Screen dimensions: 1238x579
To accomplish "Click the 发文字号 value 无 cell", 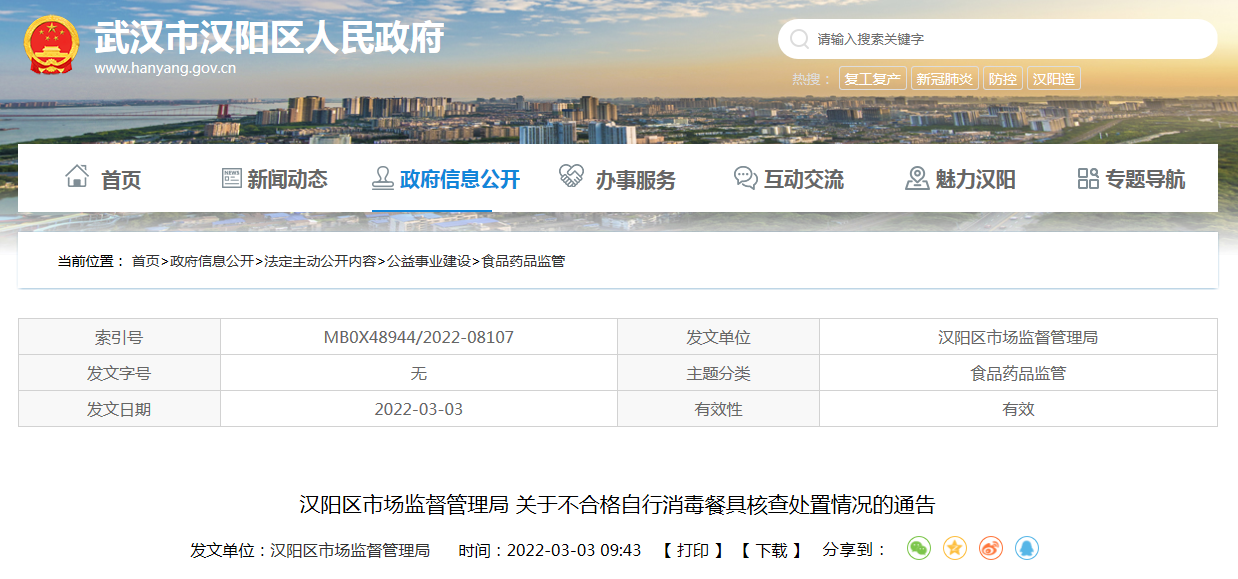I will tap(419, 373).
